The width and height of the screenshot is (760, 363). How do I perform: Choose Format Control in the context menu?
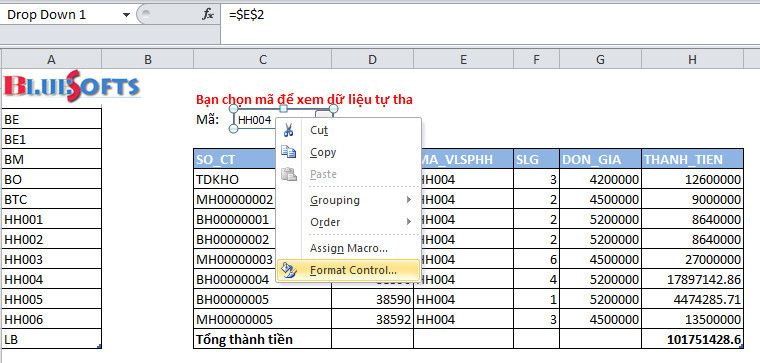coord(348,270)
